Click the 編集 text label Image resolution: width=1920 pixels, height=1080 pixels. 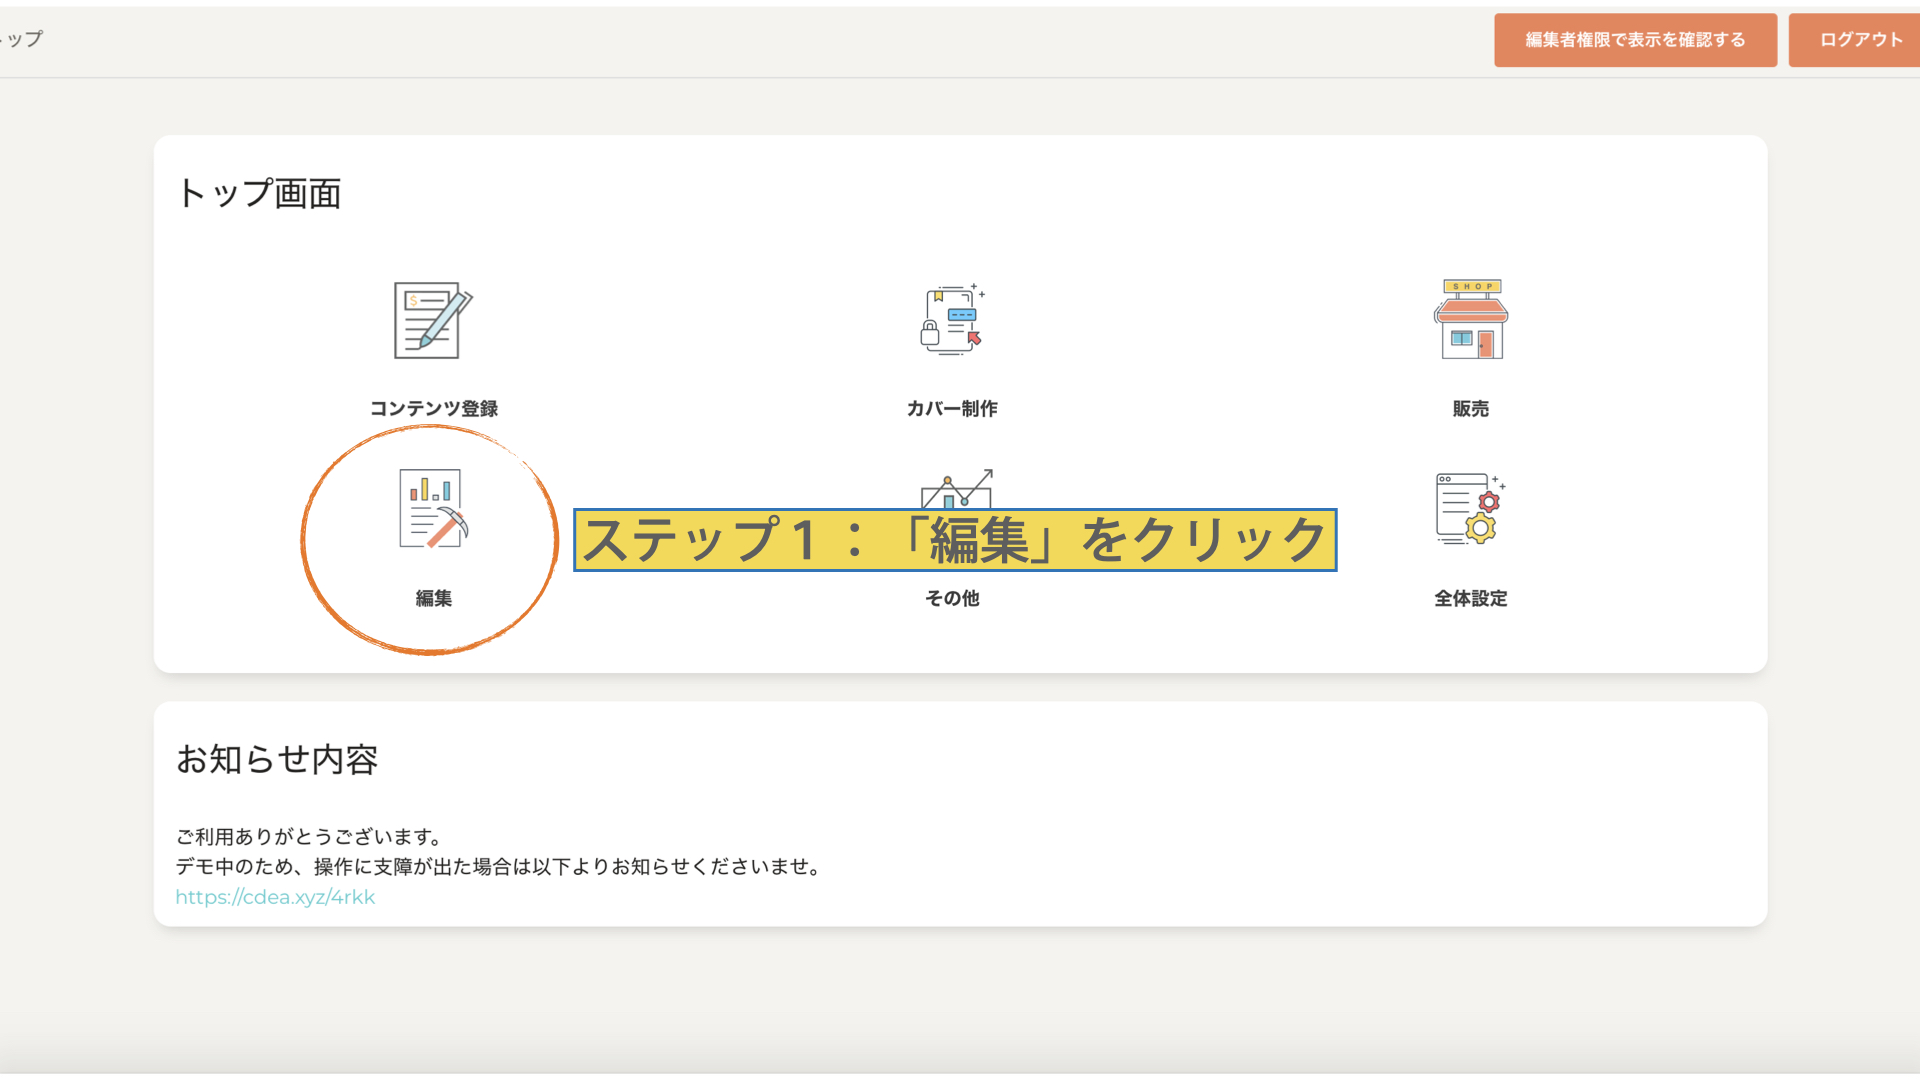coord(433,598)
